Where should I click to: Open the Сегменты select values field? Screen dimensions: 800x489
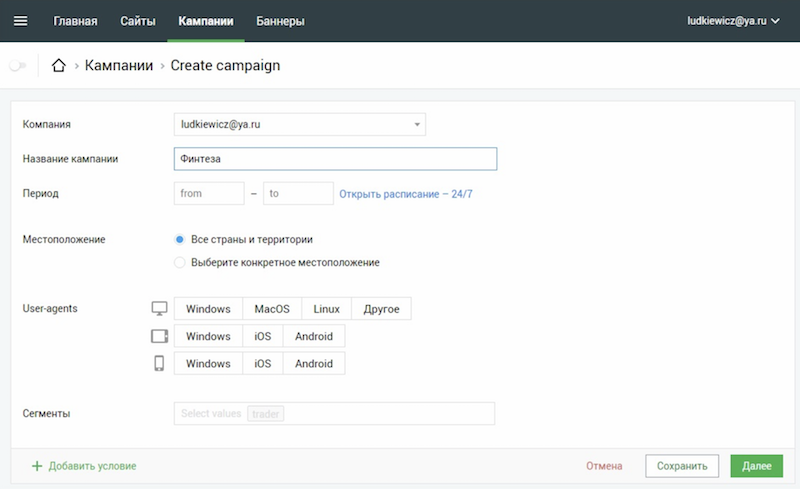point(334,413)
